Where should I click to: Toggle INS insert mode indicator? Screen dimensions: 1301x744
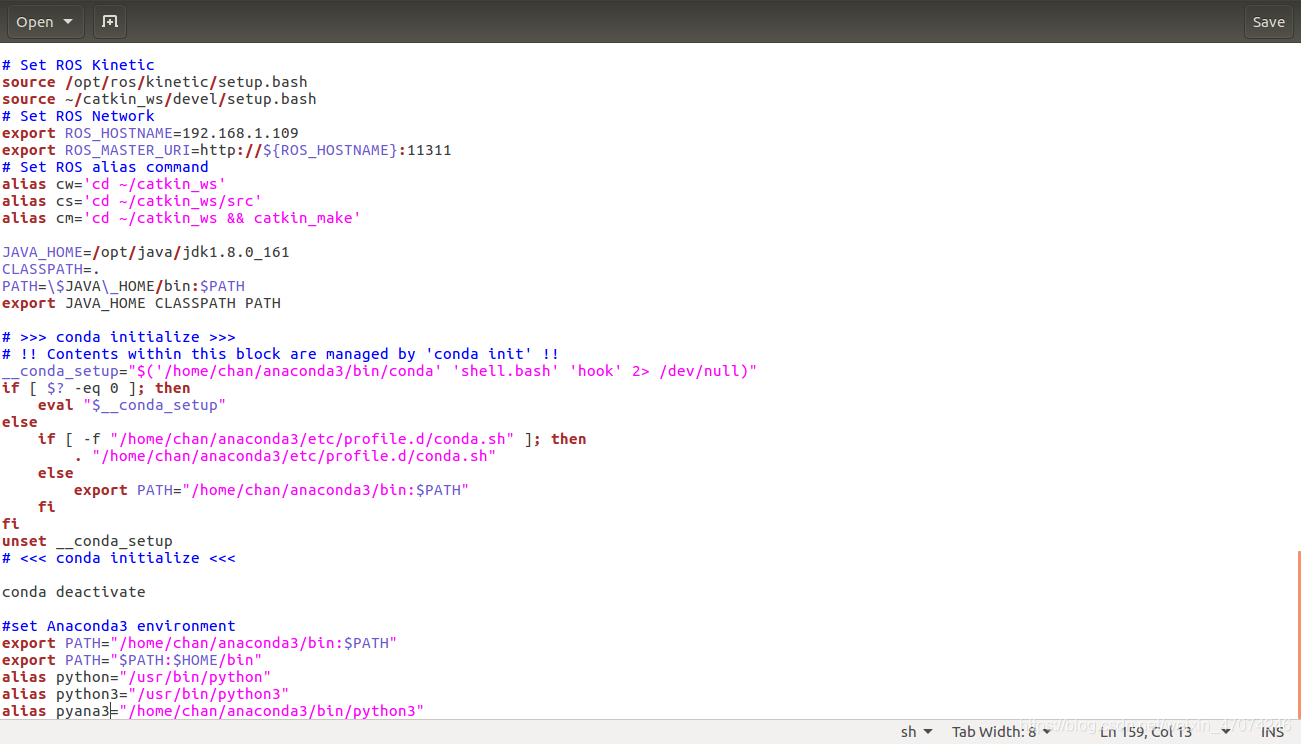(x=1272, y=732)
